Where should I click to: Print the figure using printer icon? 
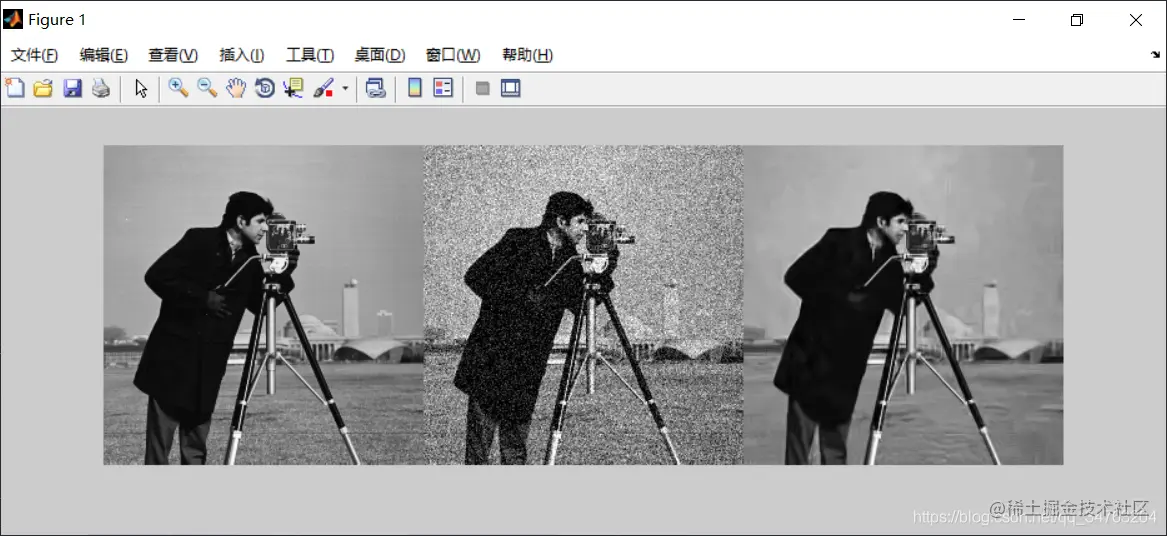tap(100, 89)
